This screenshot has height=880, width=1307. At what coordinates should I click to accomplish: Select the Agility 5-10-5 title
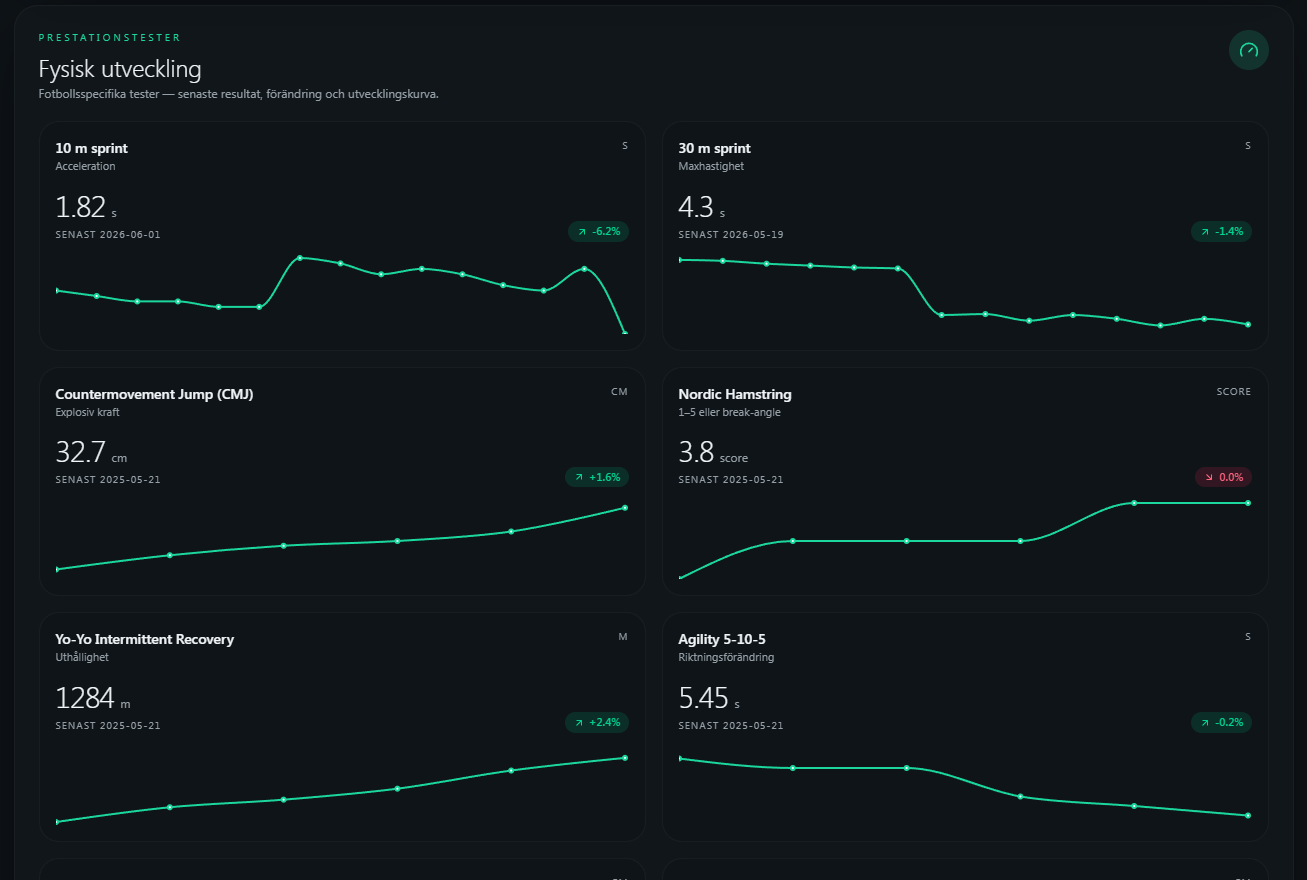point(722,640)
